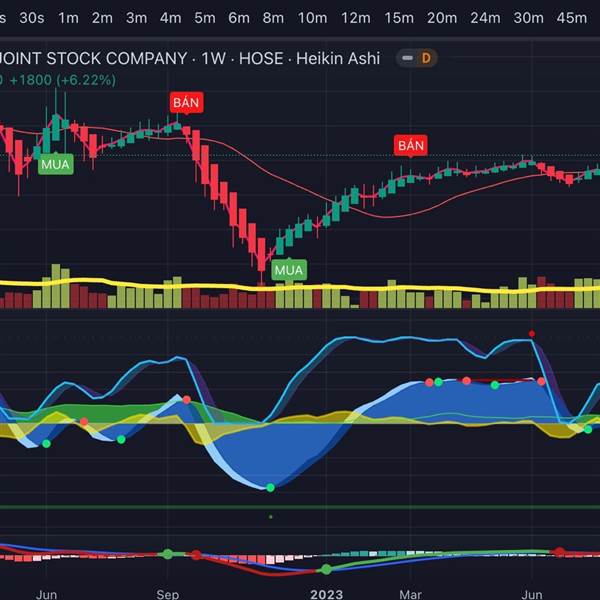The height and width of the screenshot is (600, 600).
Task: Select the 2m timeframe
Action: (102, 18)
